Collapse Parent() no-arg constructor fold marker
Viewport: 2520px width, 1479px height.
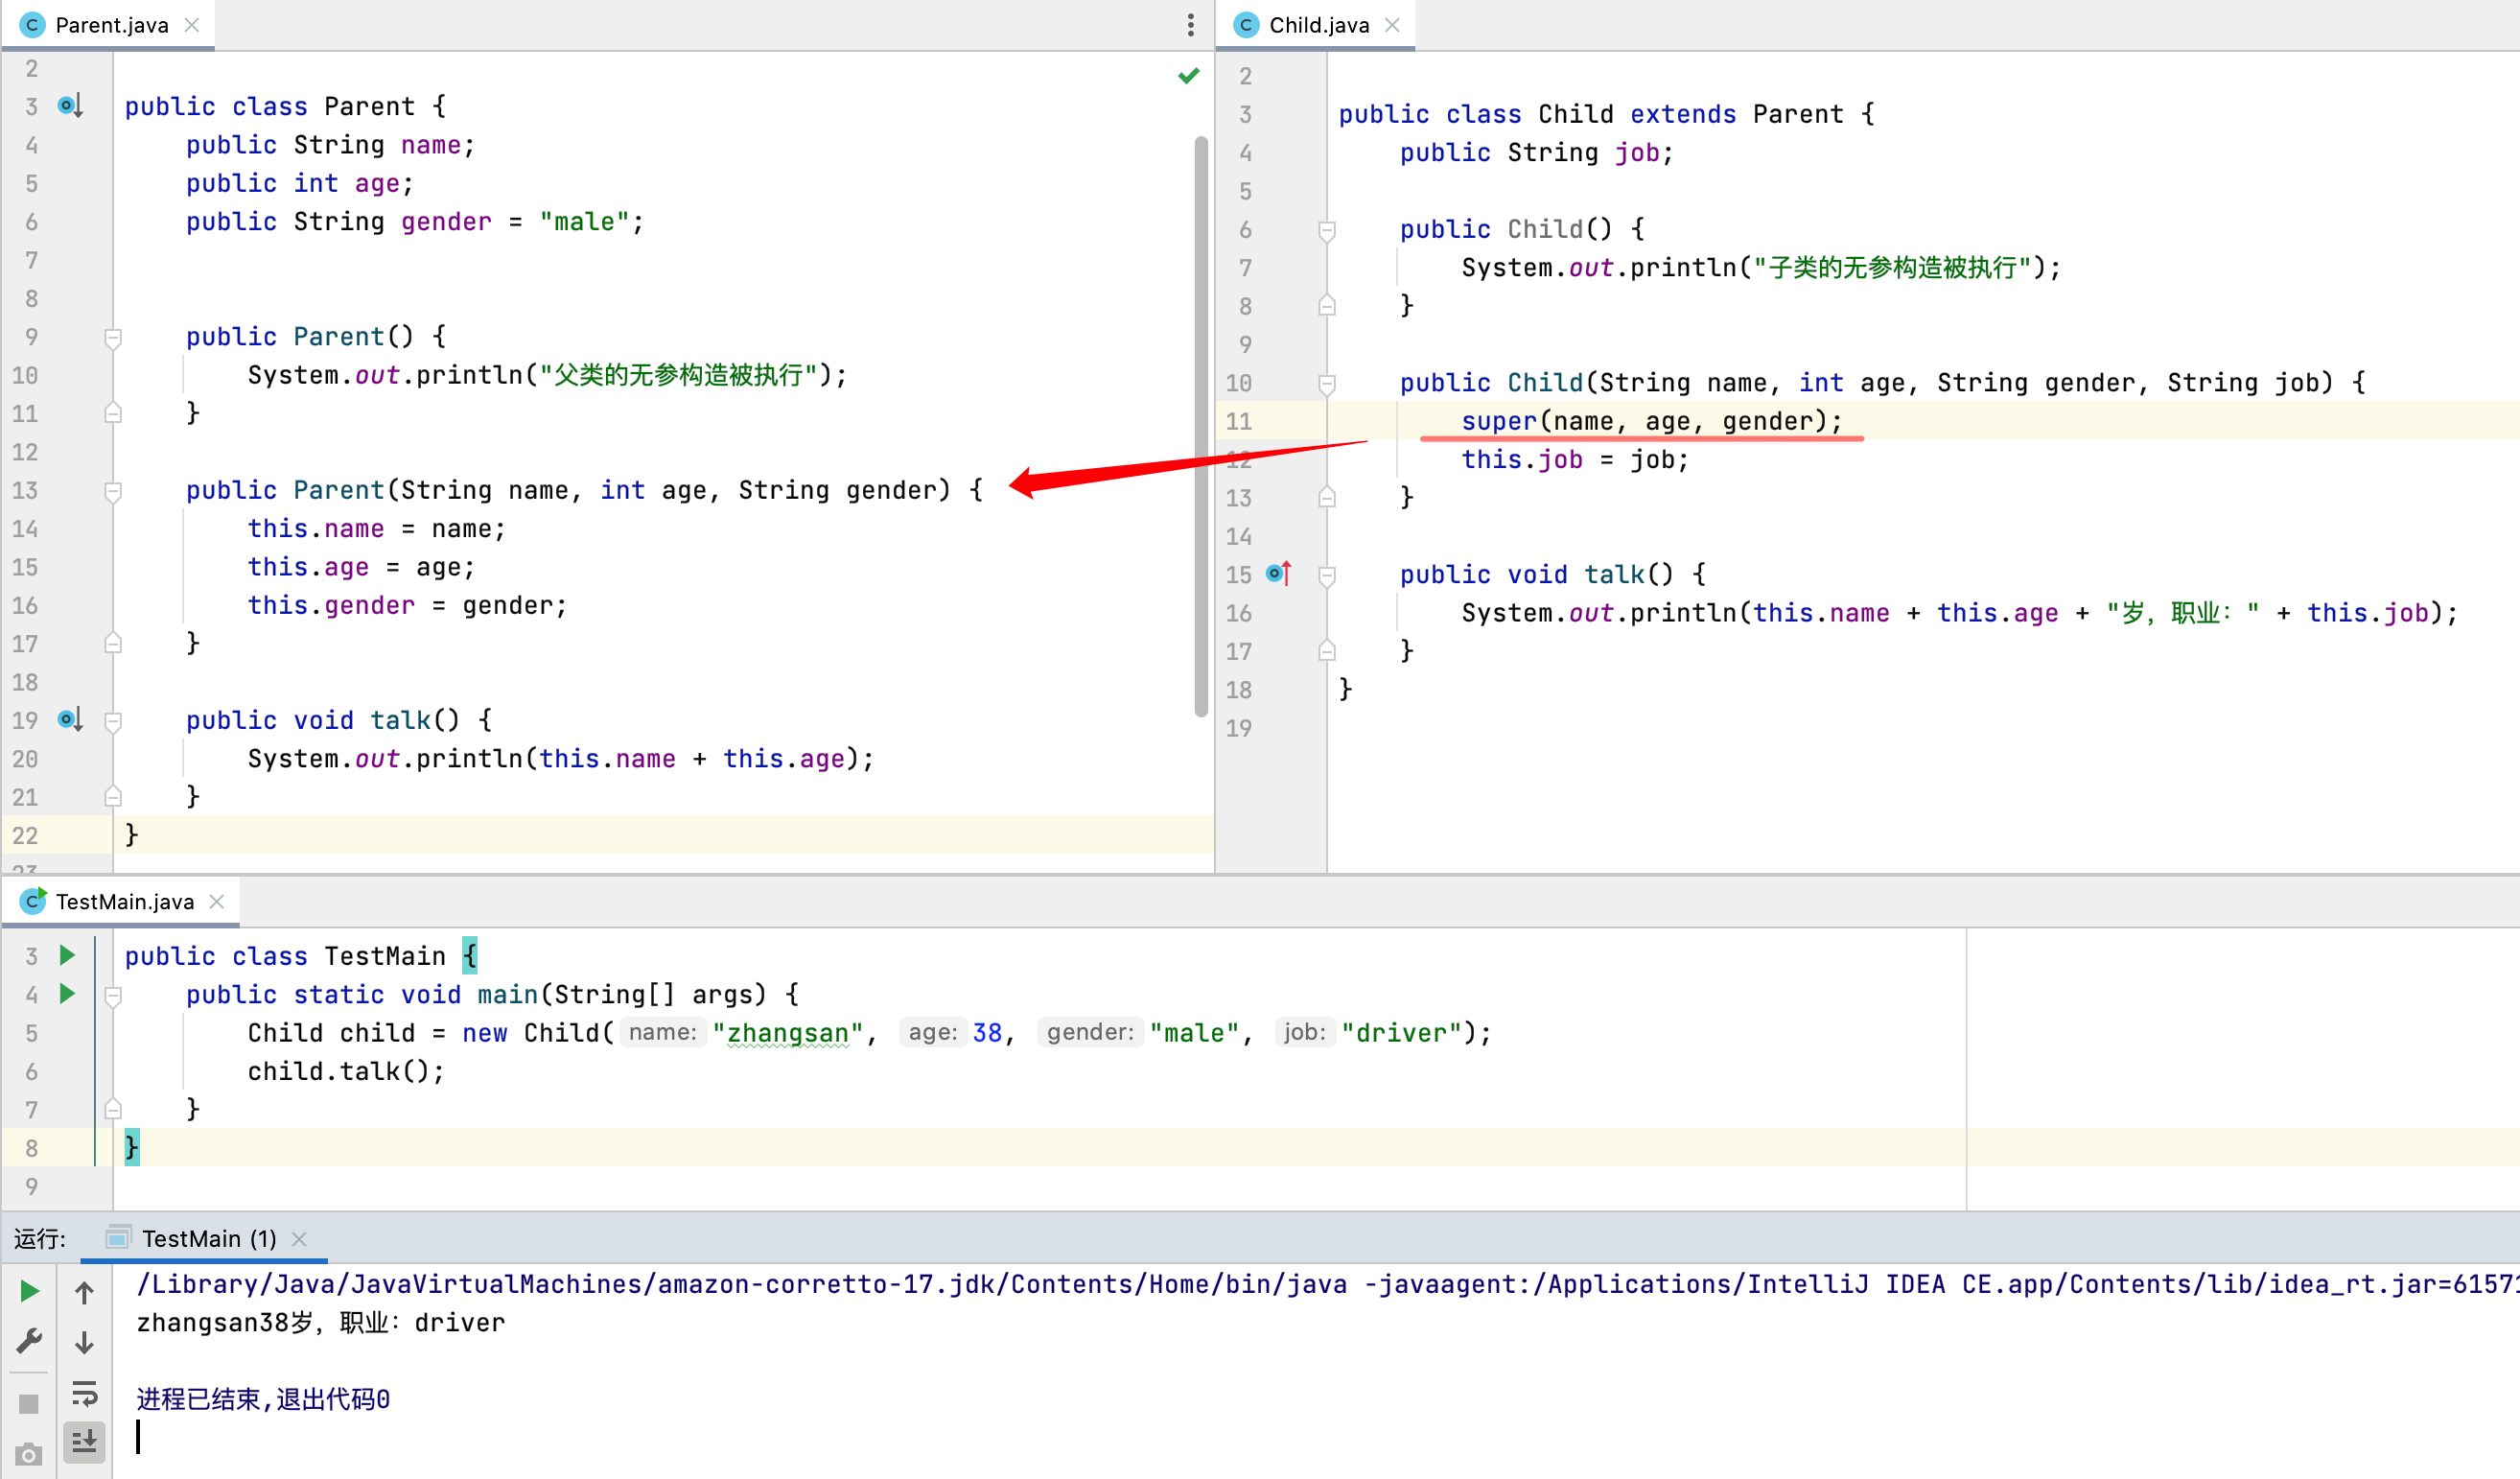coord(113,338)
